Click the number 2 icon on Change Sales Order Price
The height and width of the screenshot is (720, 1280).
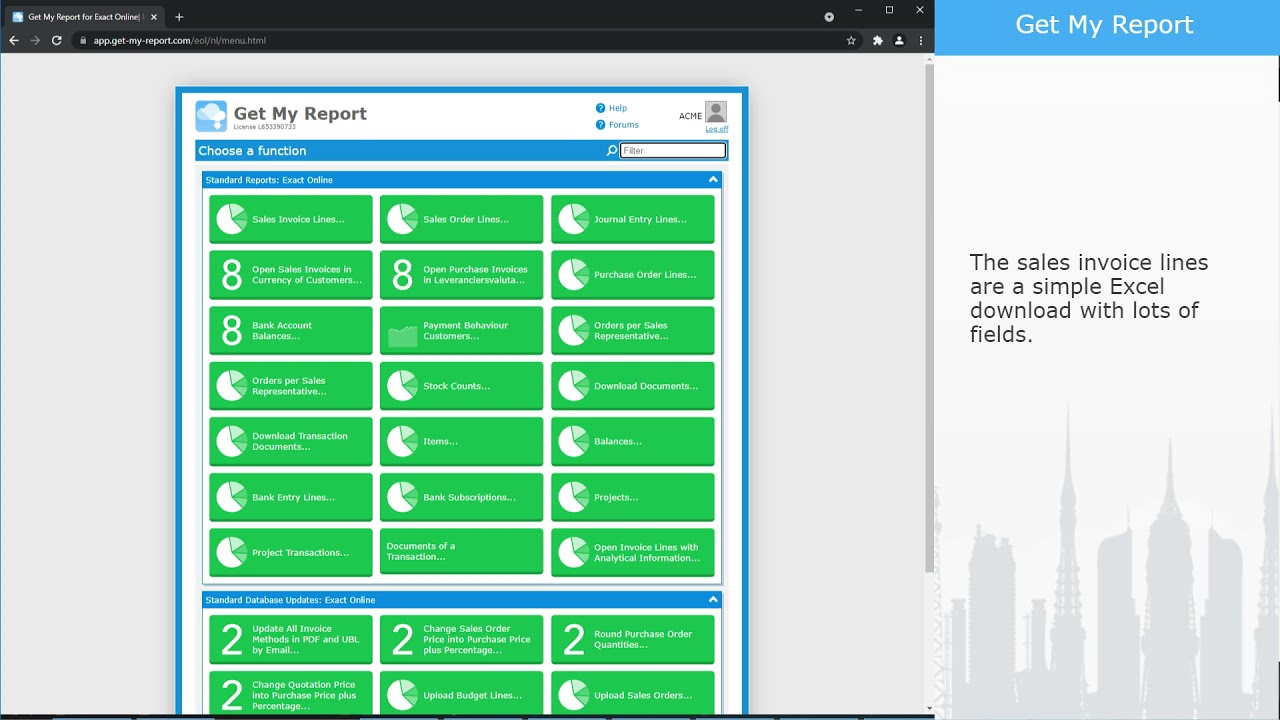[x=402, y=640]
